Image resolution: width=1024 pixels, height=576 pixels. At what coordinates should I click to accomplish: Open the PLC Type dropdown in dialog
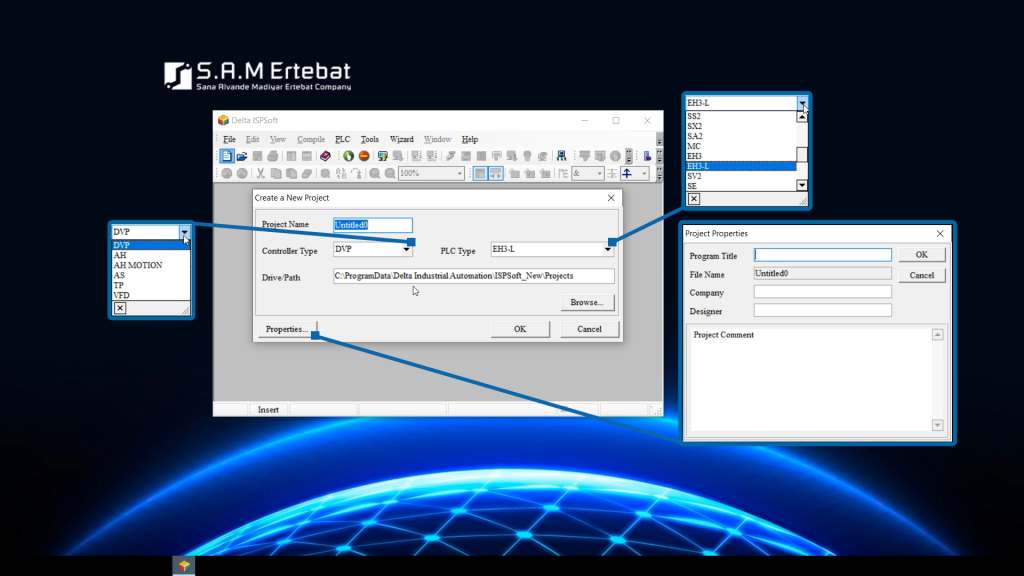click(x=608, y=249)
